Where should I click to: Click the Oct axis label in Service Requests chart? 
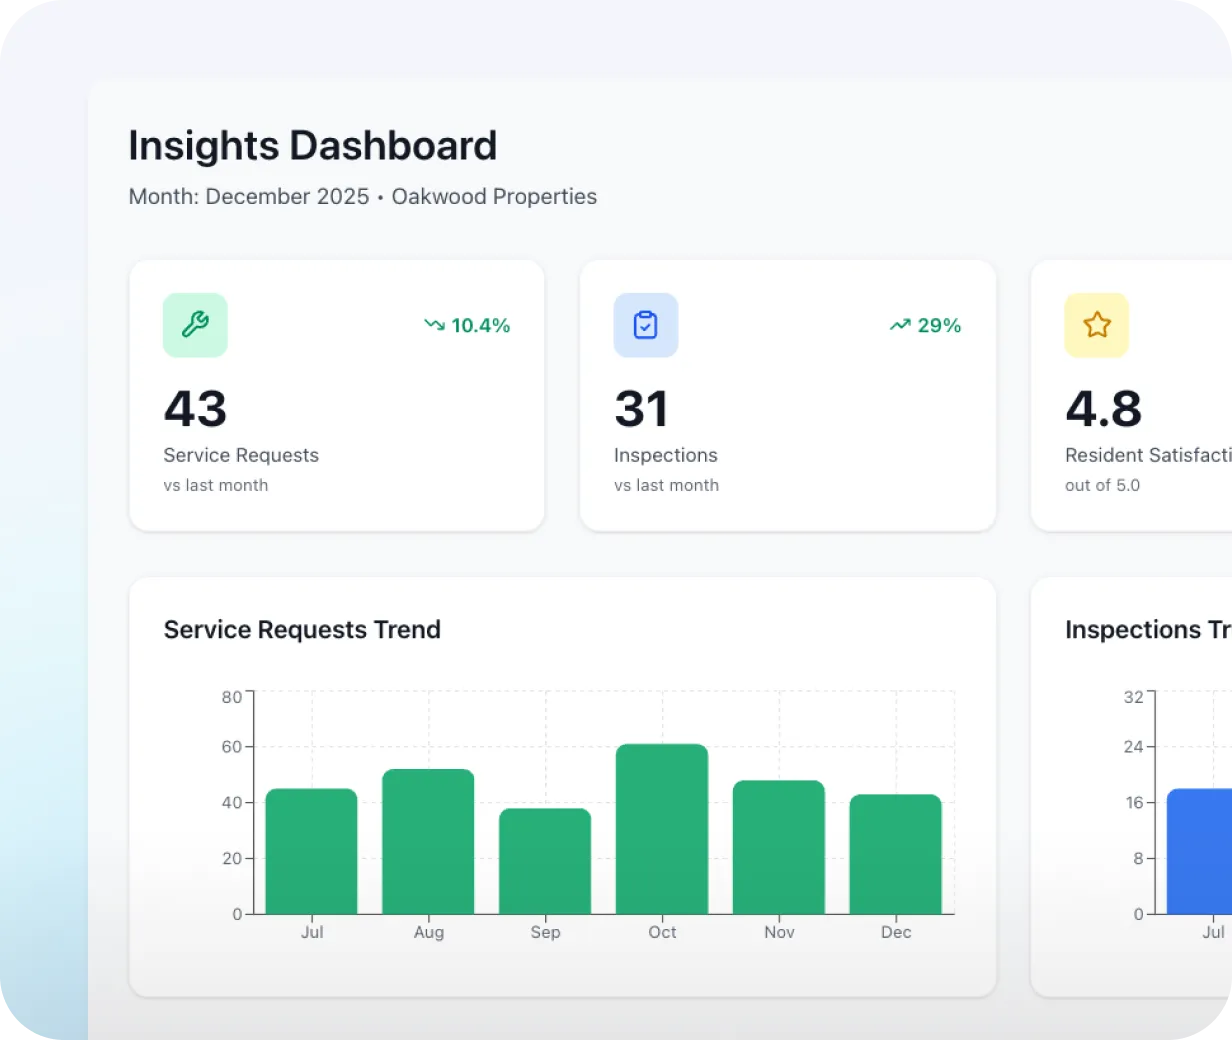[x=662, y=932]
